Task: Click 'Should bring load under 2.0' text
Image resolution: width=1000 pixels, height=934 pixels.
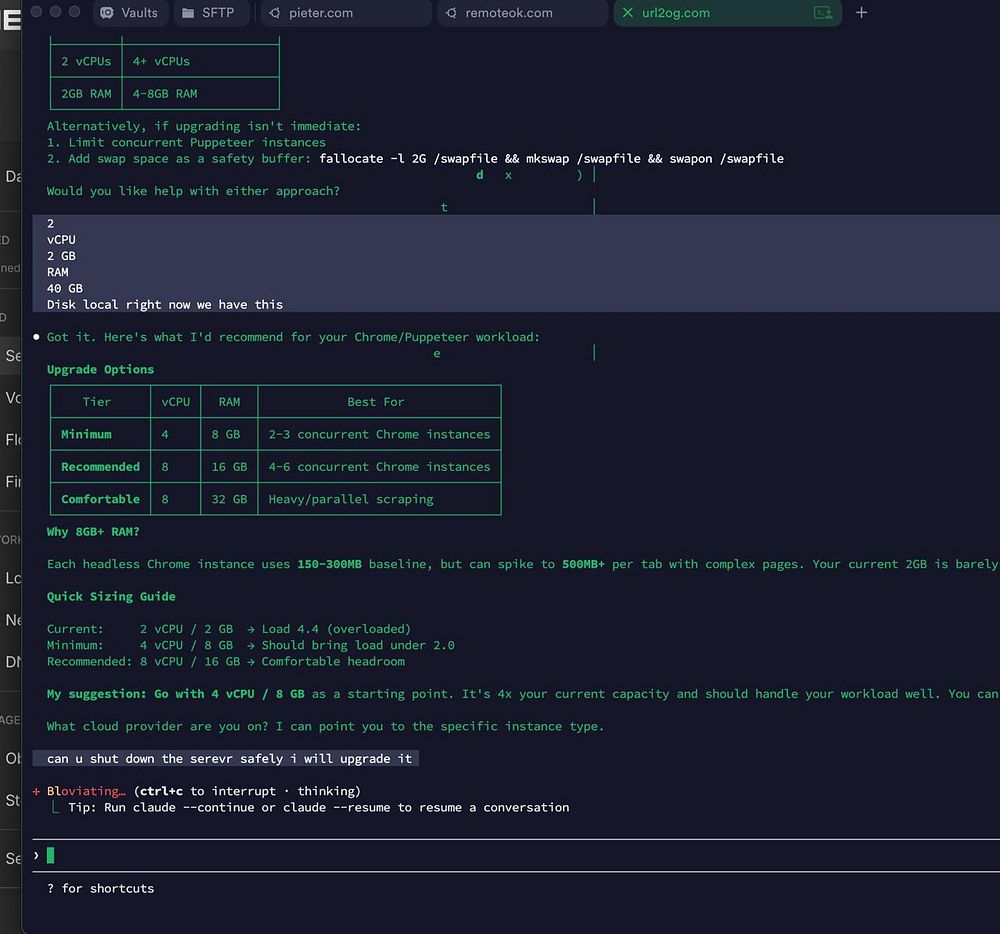Action: click(358, 645)
